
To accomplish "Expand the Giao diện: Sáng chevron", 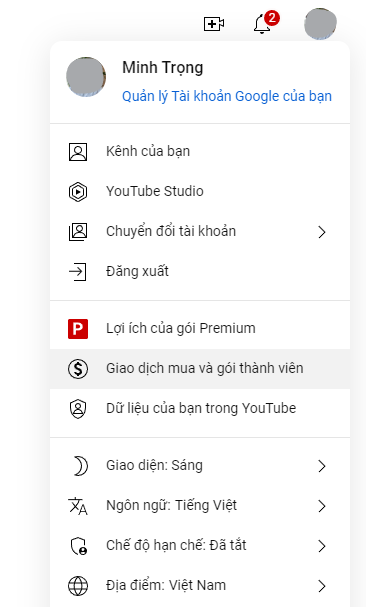I will (322, 466).
